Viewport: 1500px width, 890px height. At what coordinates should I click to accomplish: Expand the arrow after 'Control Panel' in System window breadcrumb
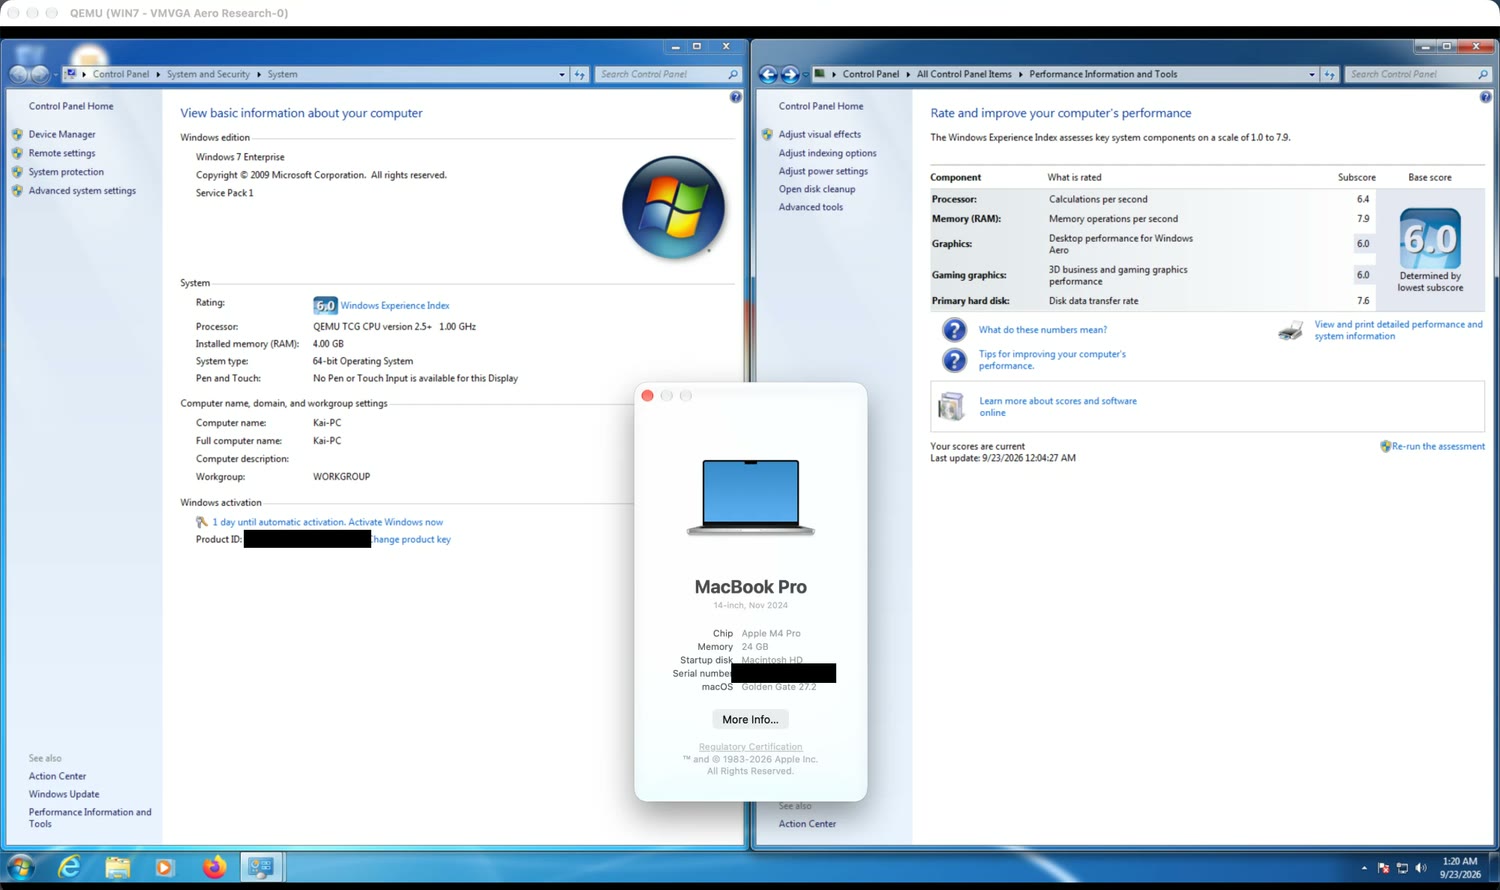[158, 74]
